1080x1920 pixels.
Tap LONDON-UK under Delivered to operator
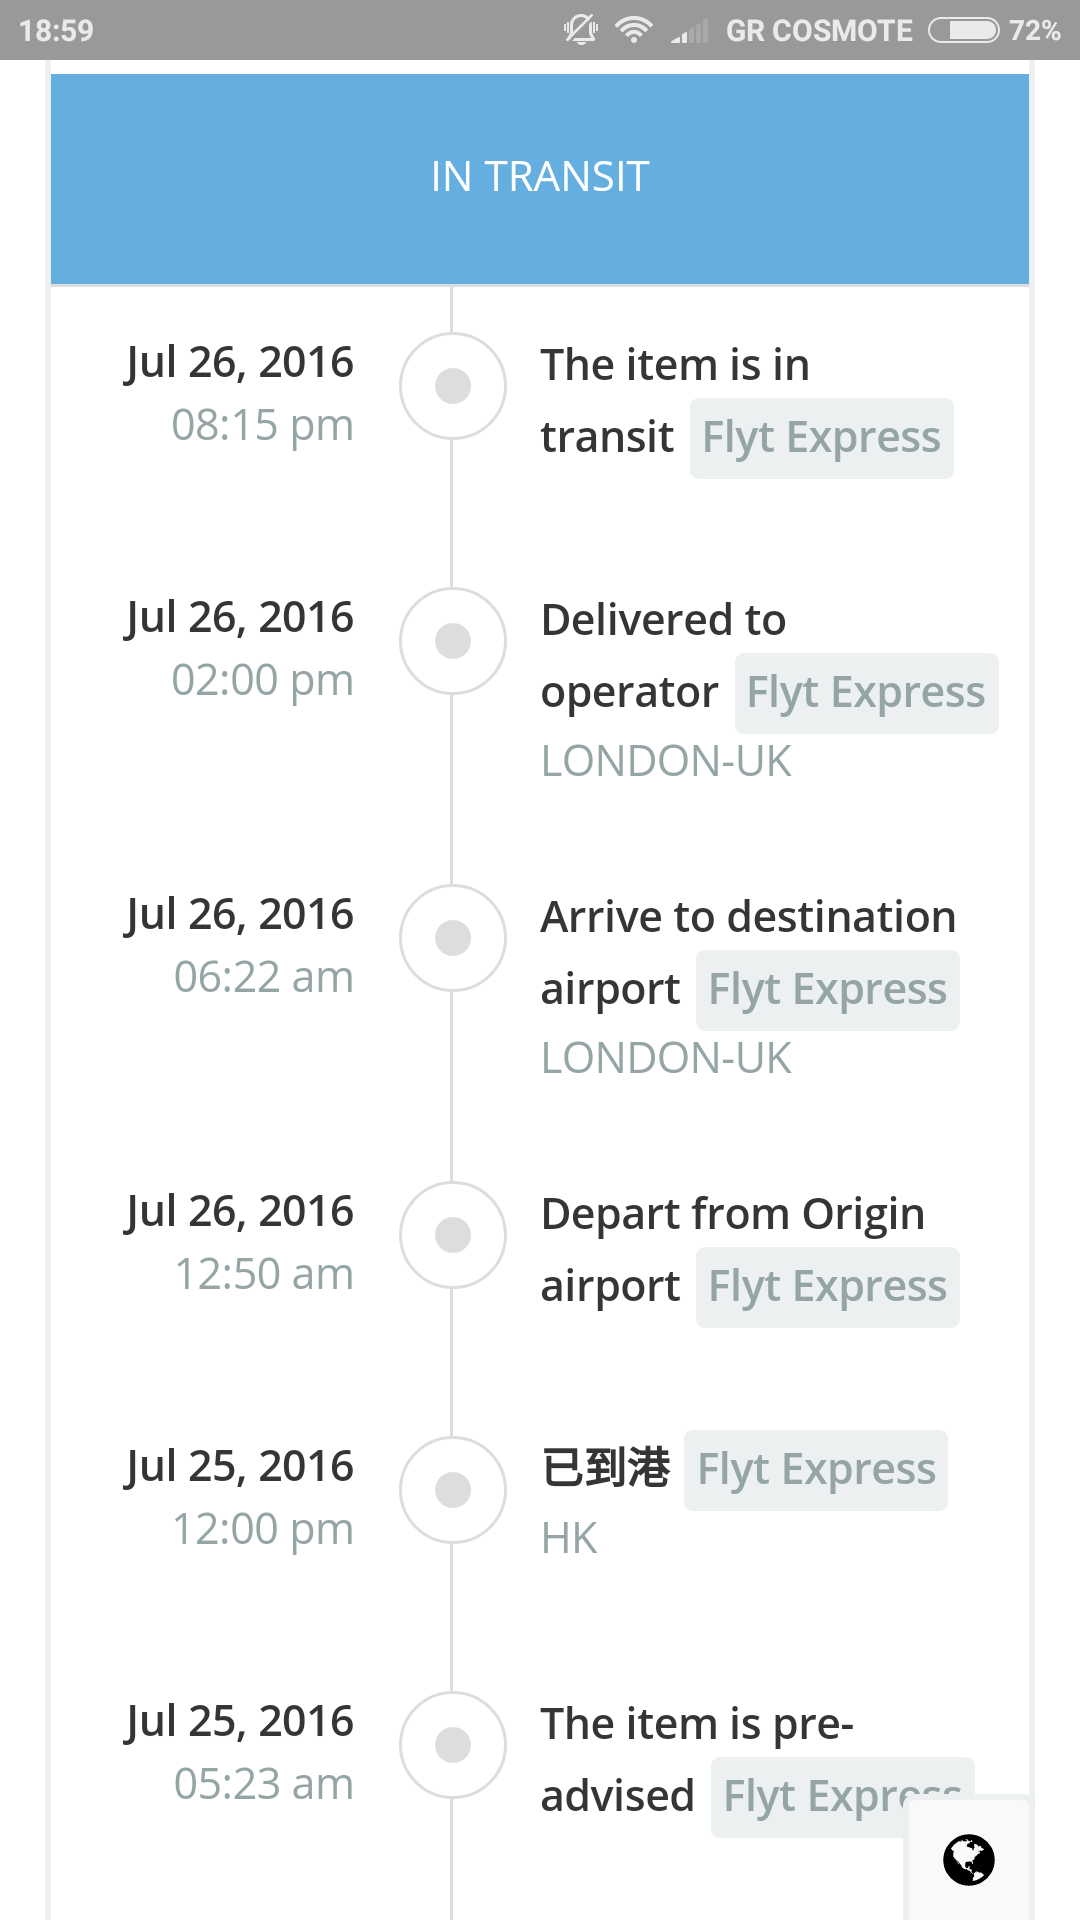[x=666, y=762]
